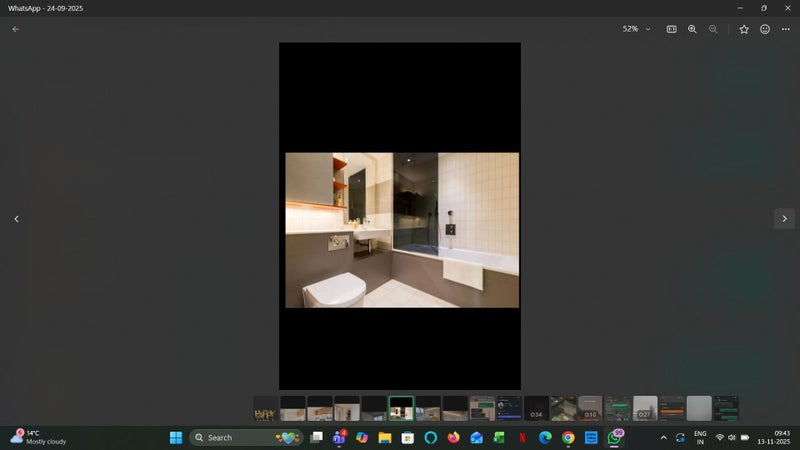This screenshot has width=800, height=450.
Task: Show the previous image with left arrow
Action: (x=16, y=218)
